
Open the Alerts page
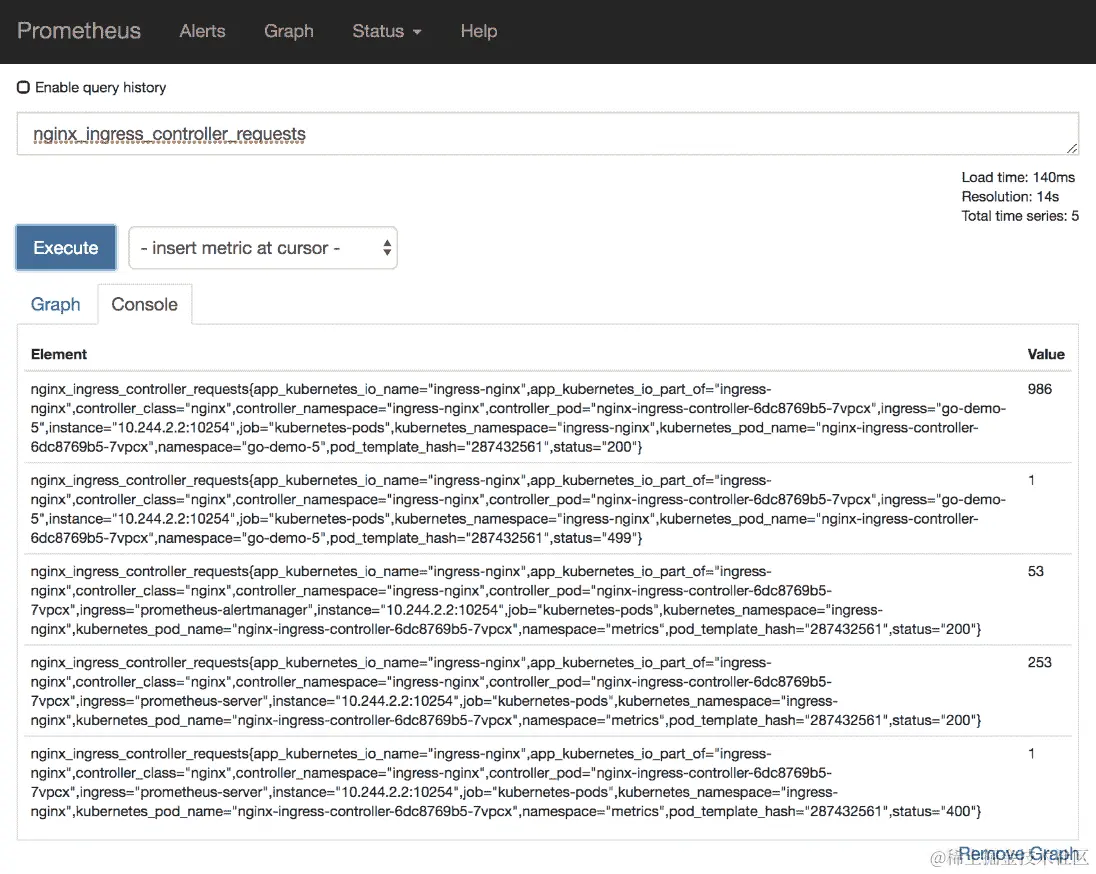click(202, 31)
